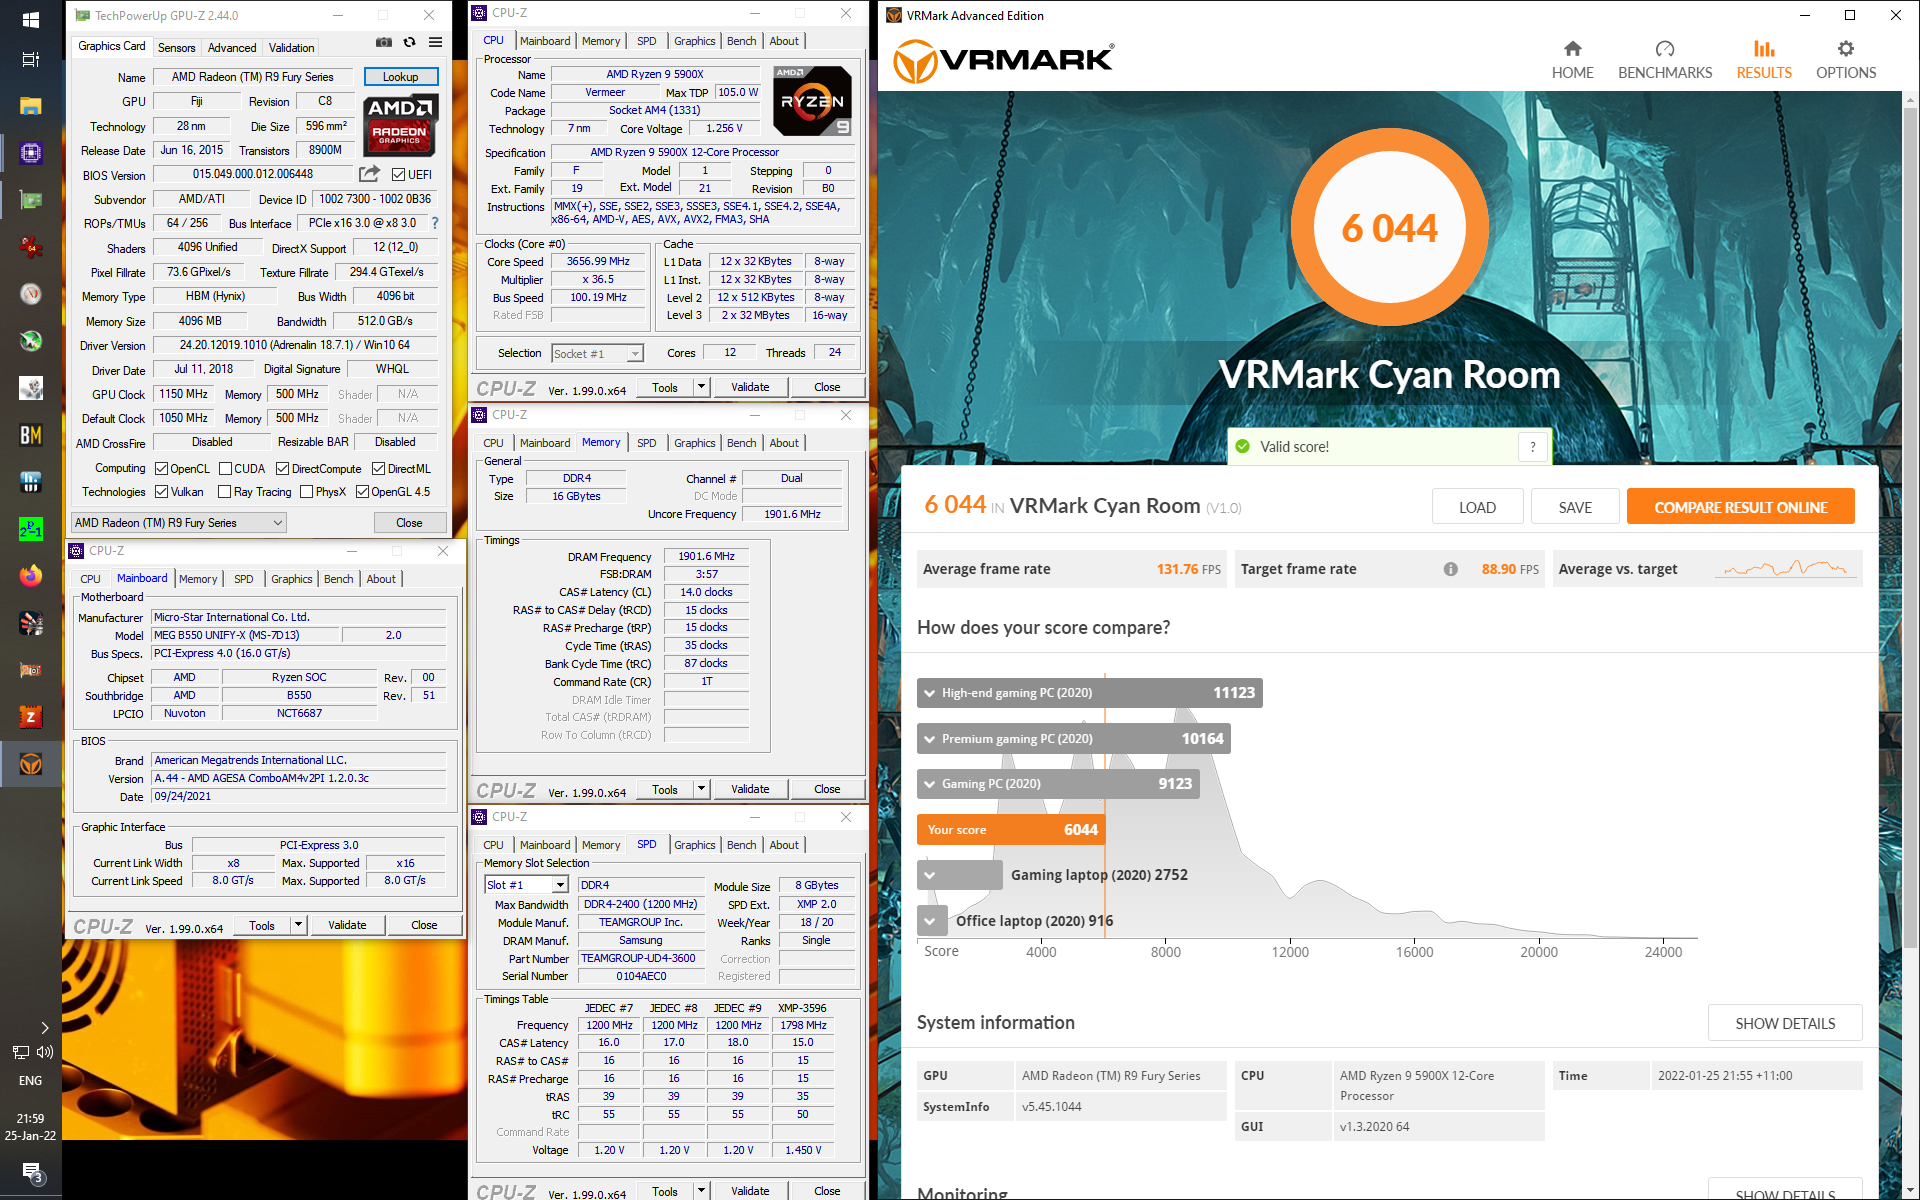
Task: Open the VRMark BENCHMARKS gauge icon
Action: pos(1665,49)
